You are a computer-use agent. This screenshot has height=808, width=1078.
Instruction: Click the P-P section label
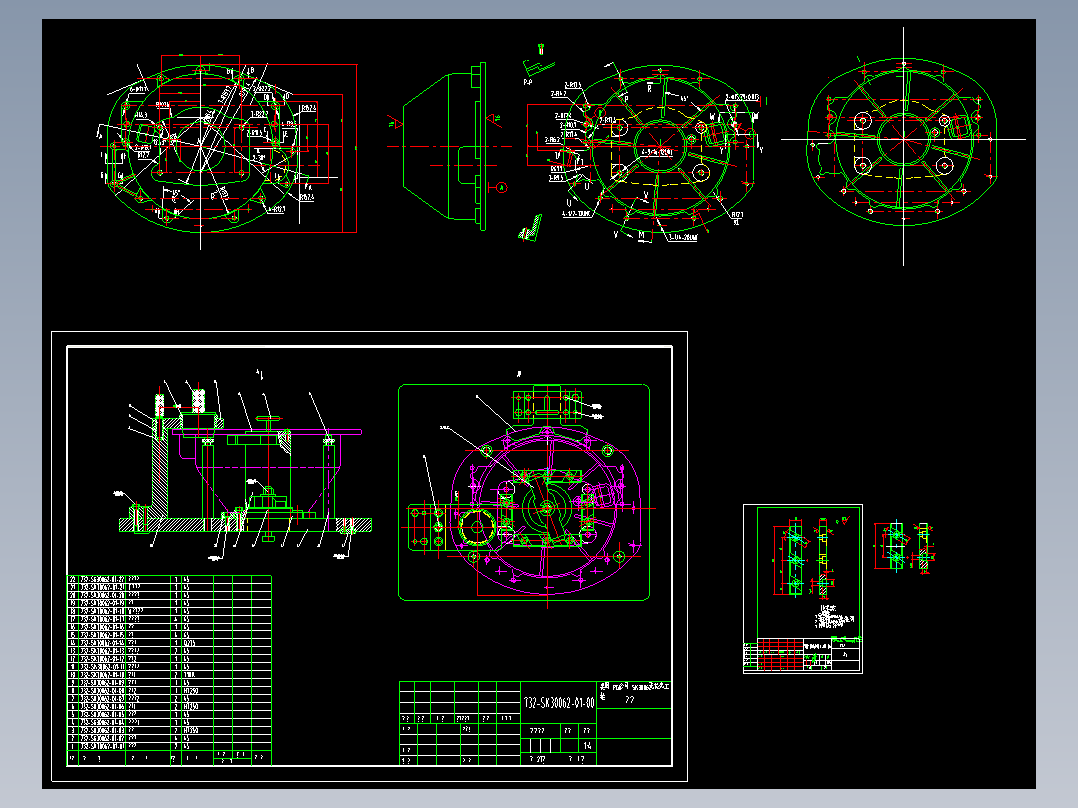[527, 83]
